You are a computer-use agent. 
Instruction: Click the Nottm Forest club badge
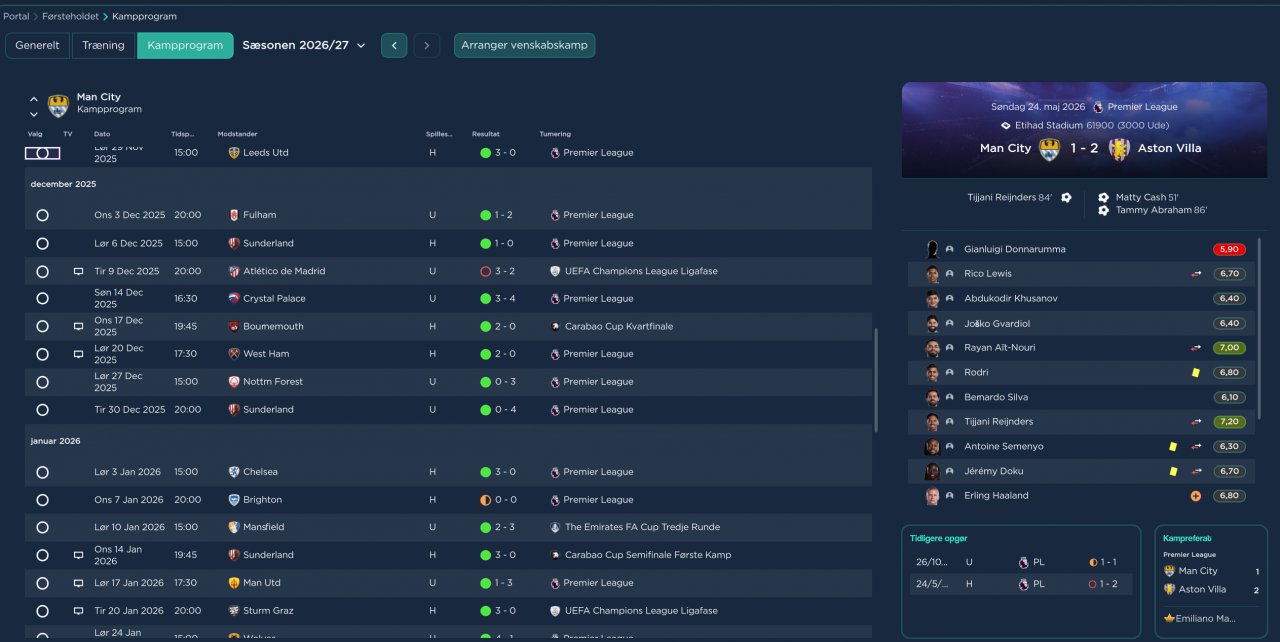(234, 382)
